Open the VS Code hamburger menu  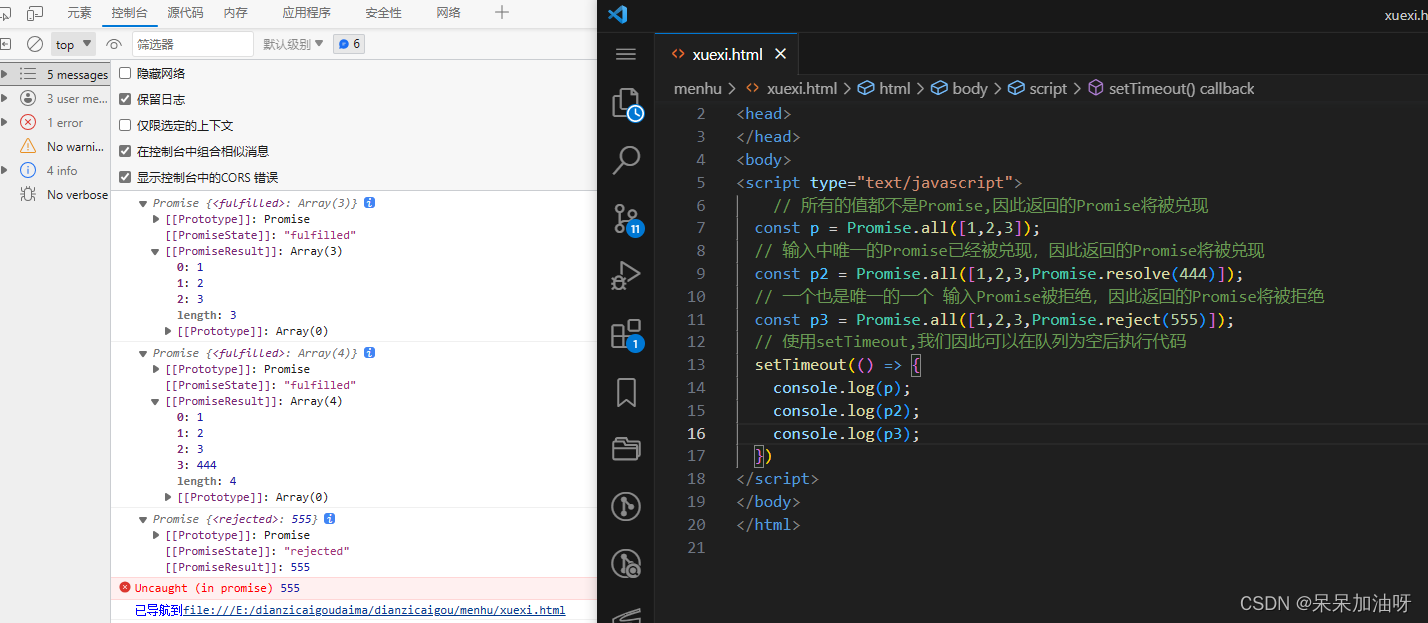[x=626, y=54]
